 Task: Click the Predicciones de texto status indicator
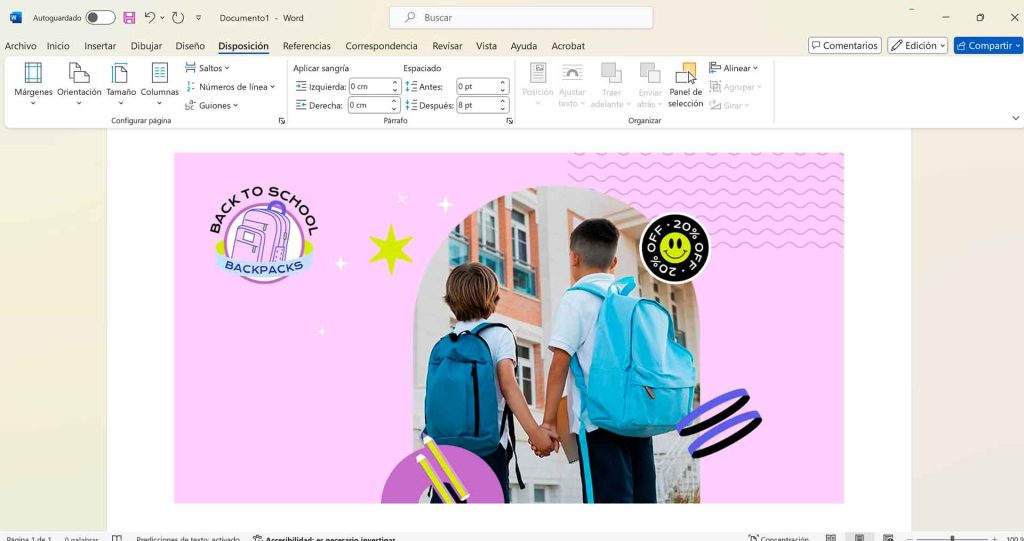[x=187, y=538]
